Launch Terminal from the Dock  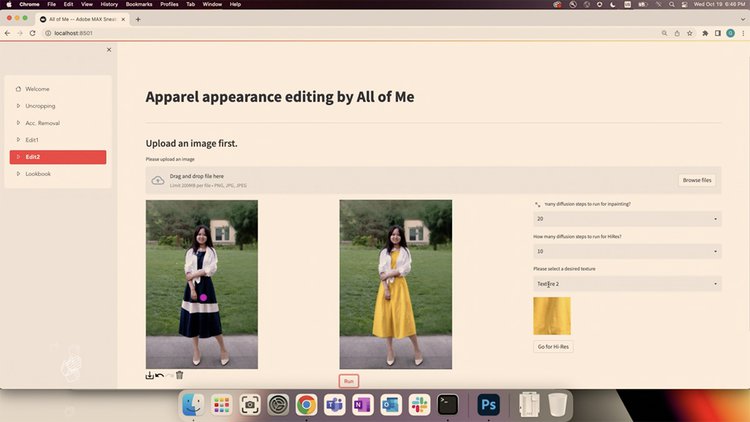[x=449, y=404]
